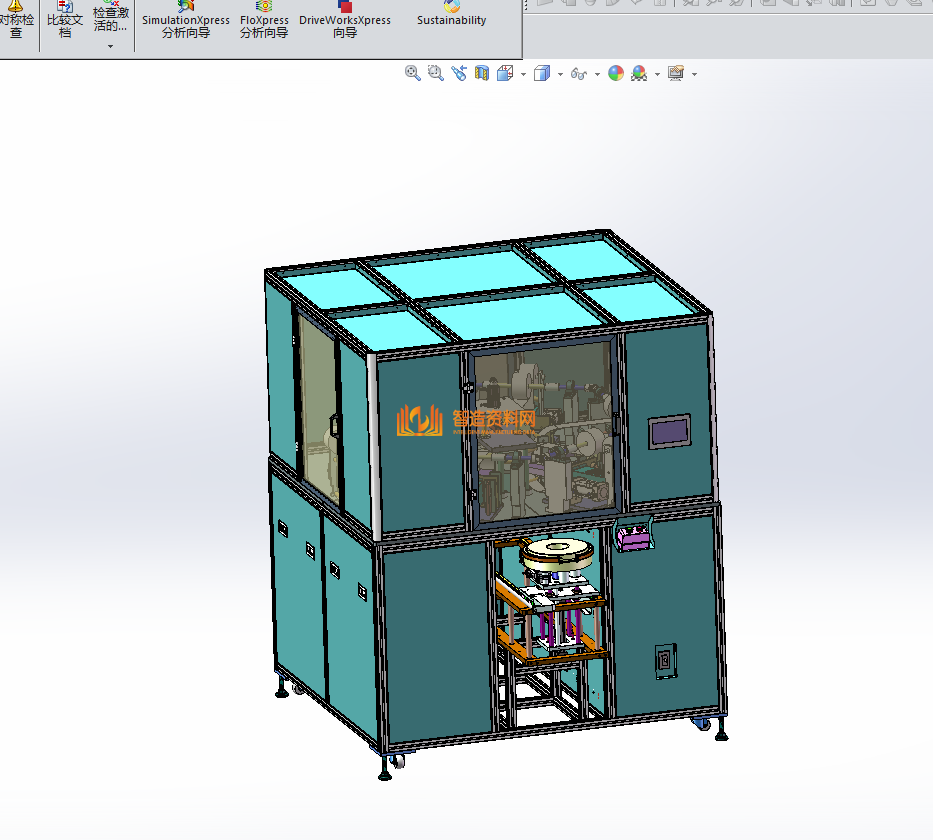The height and width of the screenshot is (840, 933).
Task: Open the Edit Appearance color ball
Action: (x=616, y=73)
